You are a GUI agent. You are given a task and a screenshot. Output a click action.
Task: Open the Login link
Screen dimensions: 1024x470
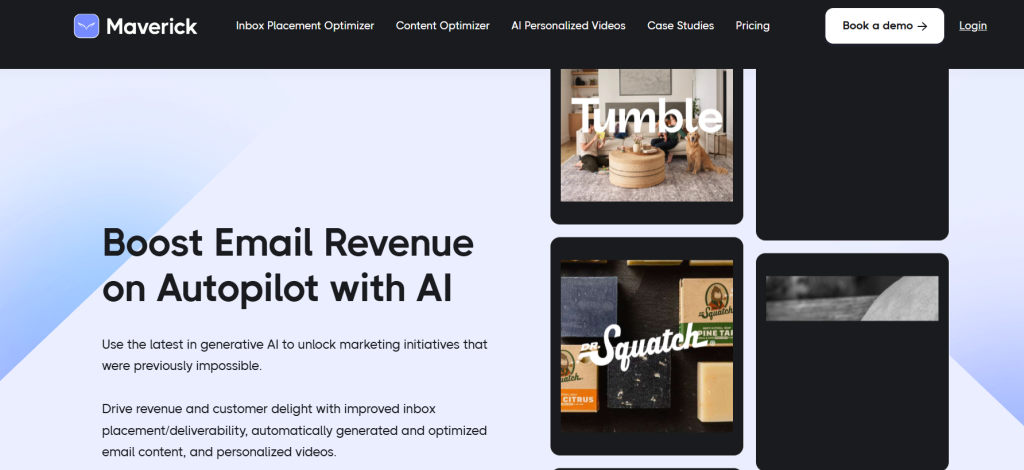point(972,26)
